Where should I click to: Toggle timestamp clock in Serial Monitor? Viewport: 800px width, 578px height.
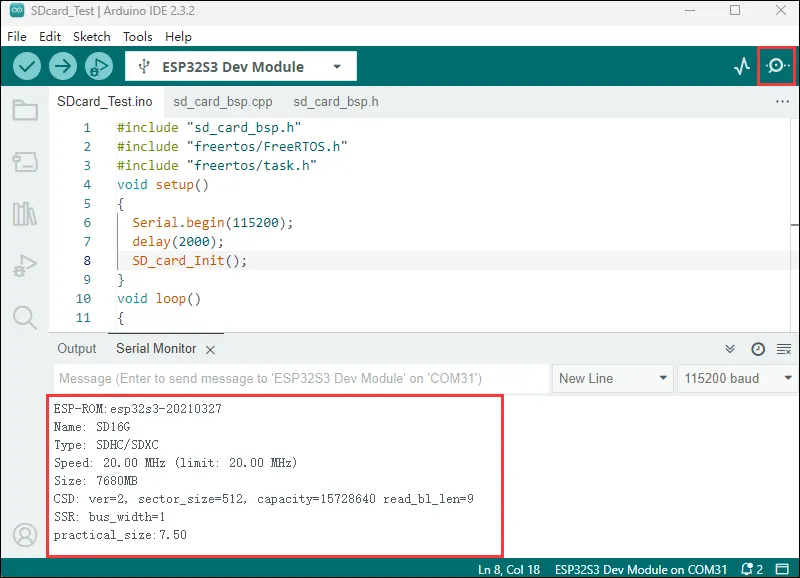coord(758,349)
